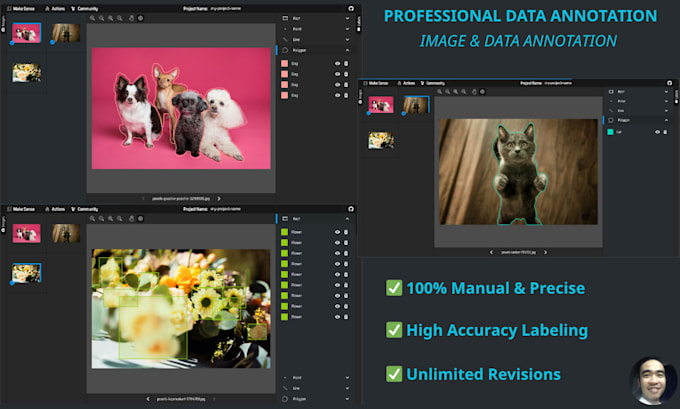This screenshot has width=680, height=409.
Task: Hide the third Flower box via eye icon
Action: pos(337,253)
